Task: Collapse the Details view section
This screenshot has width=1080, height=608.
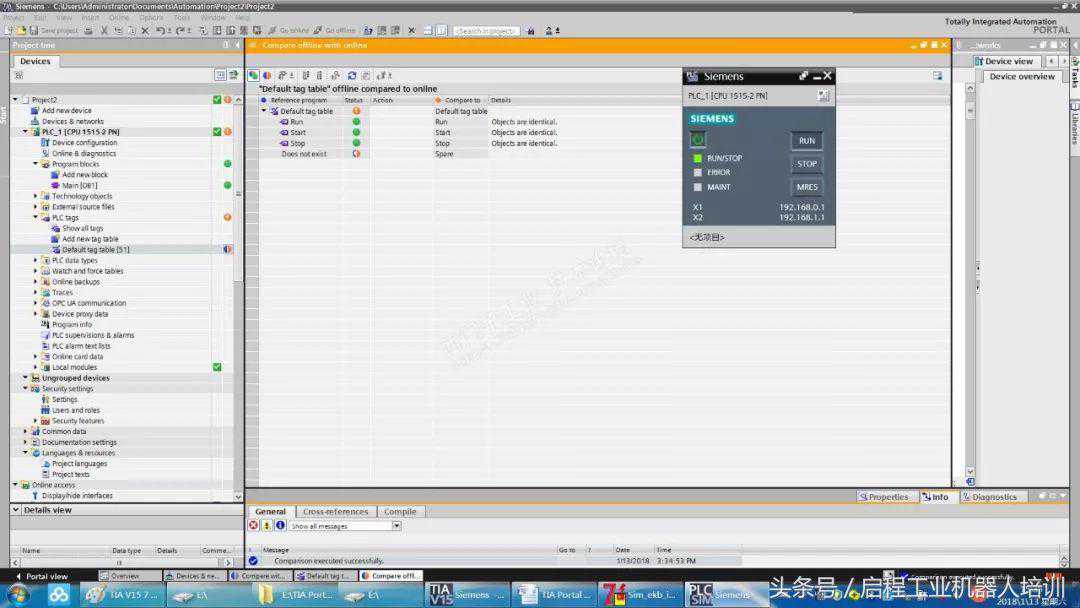Action: pos(16,510)
